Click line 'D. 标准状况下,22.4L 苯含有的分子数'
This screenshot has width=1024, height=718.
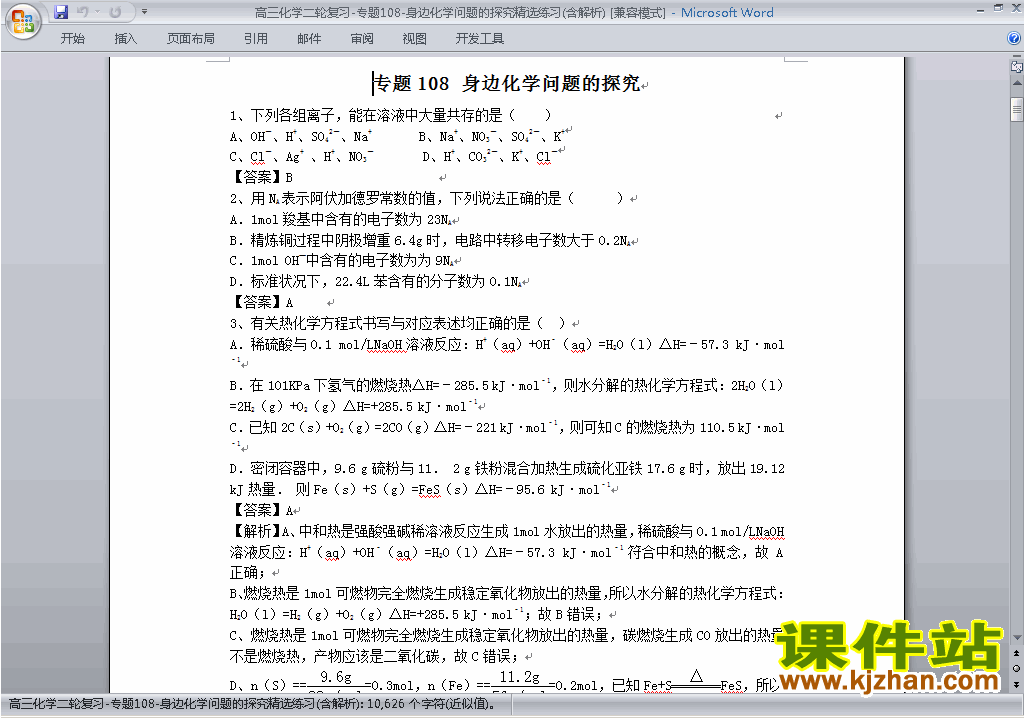(376, 282)
